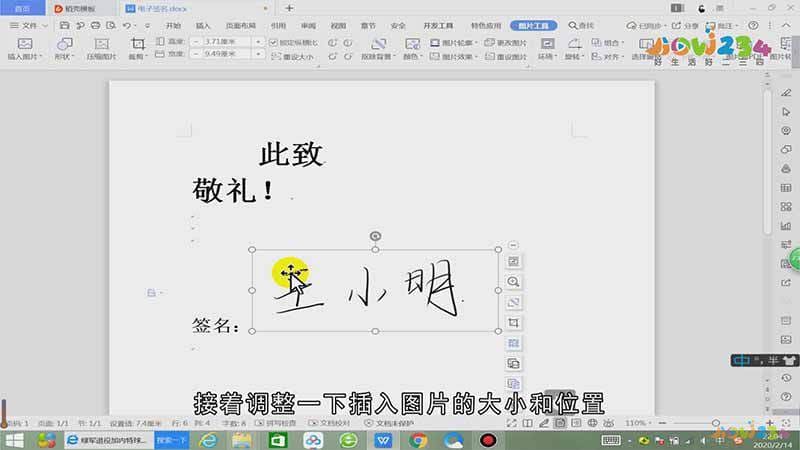Image resolution: width=800 pixels, height=450 pixels.
Task: Click the Undo arrow icon
Action: coord(127,25)
